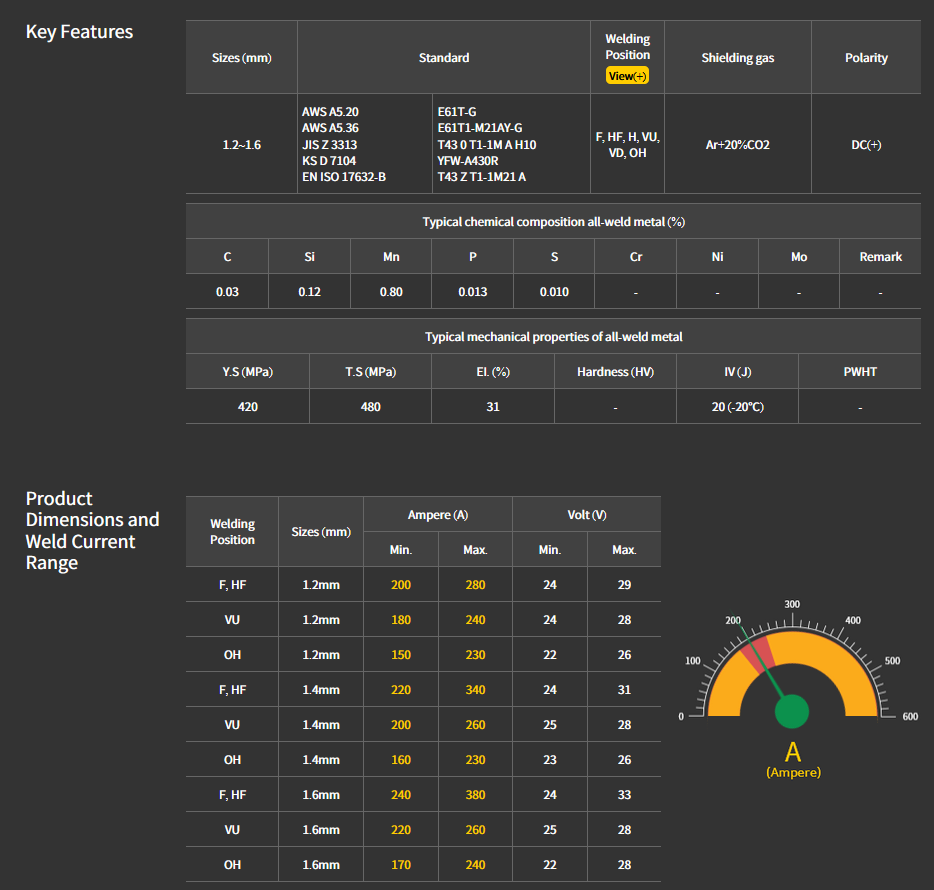Click the Ar+20%CO2 shielding gas cell

[x=737, y=145]
